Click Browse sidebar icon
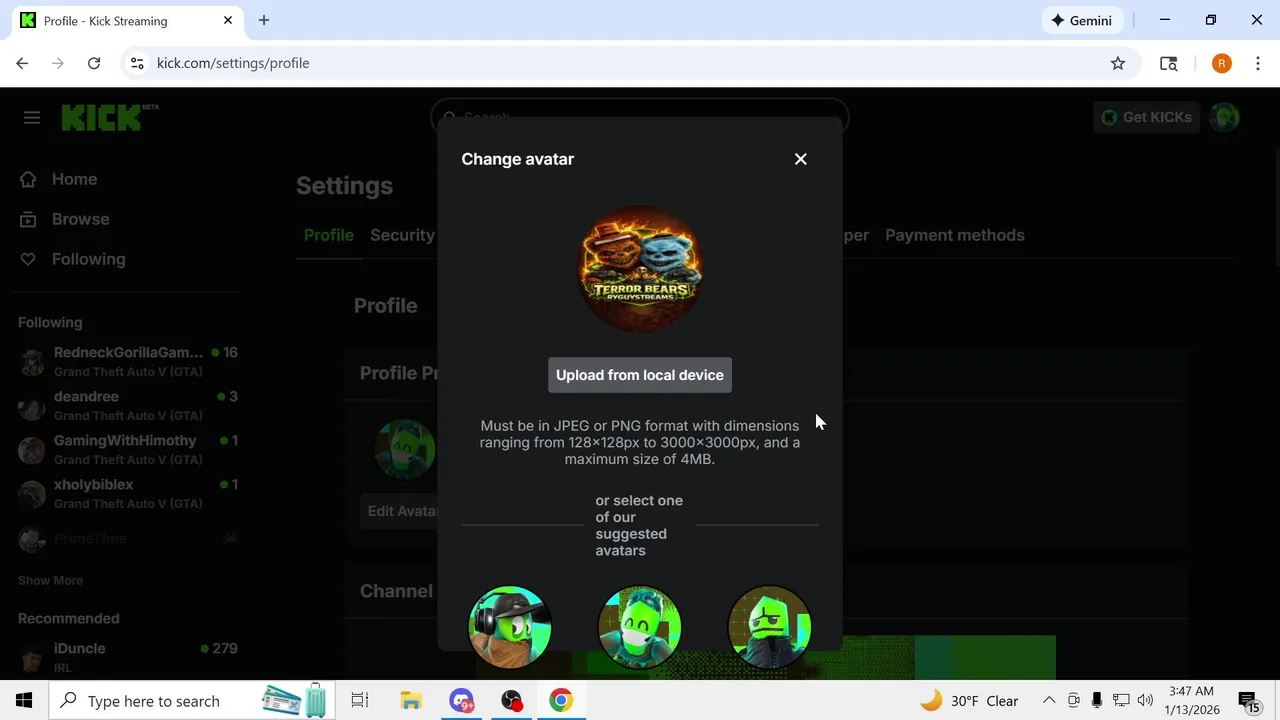This screenshot has height=720, width=1280. pyautogui.click(x=28, y=219)
